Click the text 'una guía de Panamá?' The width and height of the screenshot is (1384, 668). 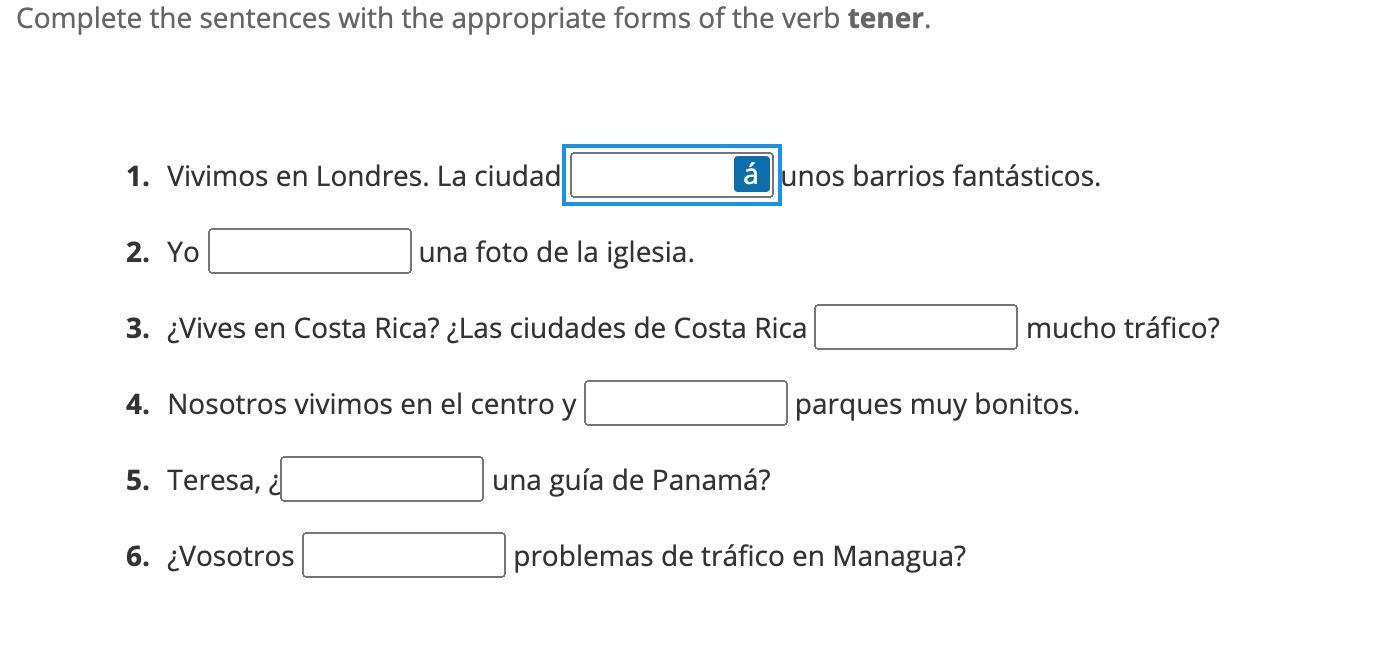click(631, 480)
